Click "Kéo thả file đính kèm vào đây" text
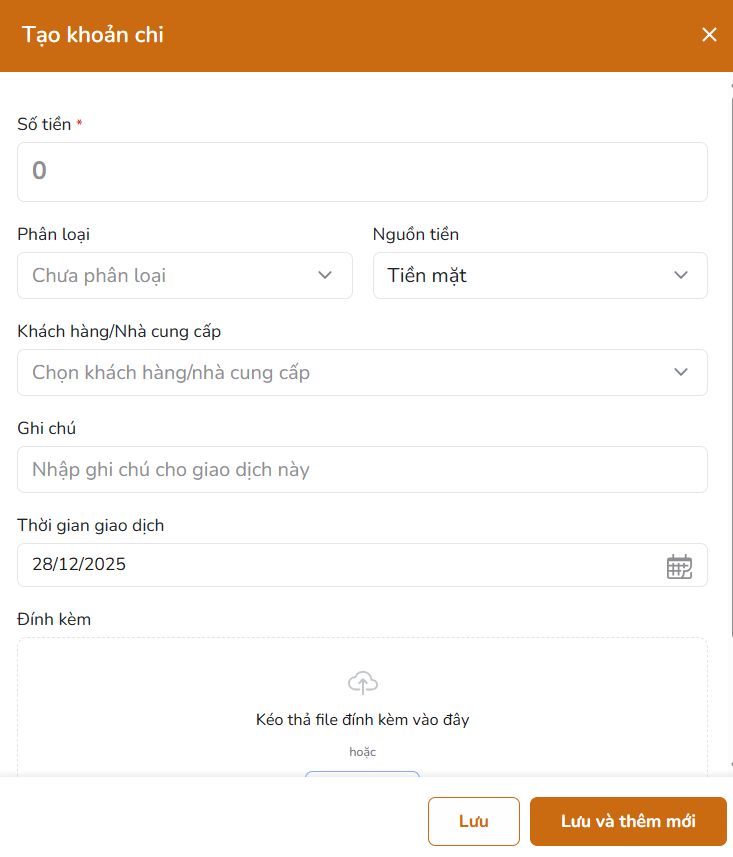The width and height of the screenshot is (733, 857). pyautogui.click(x=362, y=718)
